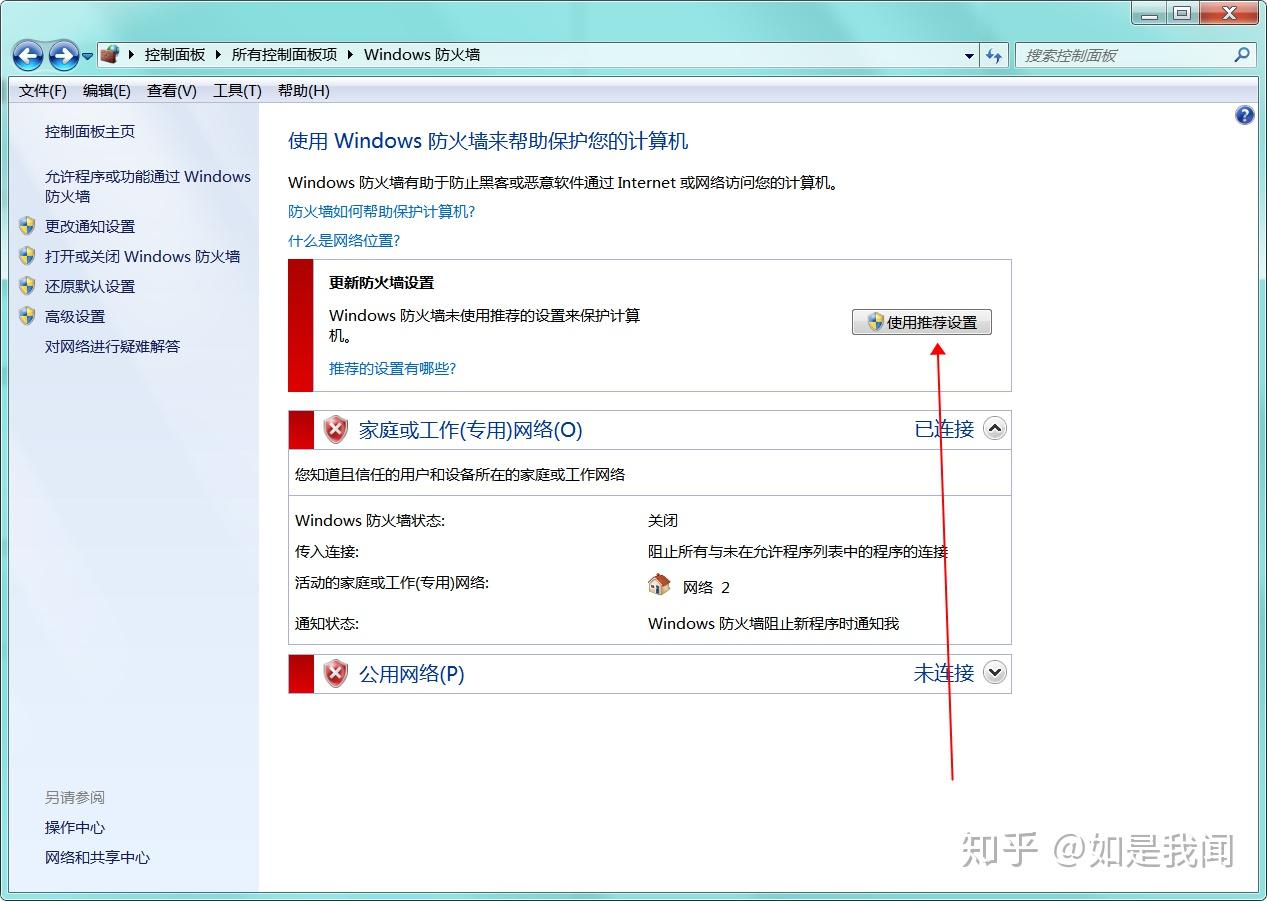1267x901 pixels.
Task: Open 防火墙如何帮助保护计算机? help link
Action: 382,212
